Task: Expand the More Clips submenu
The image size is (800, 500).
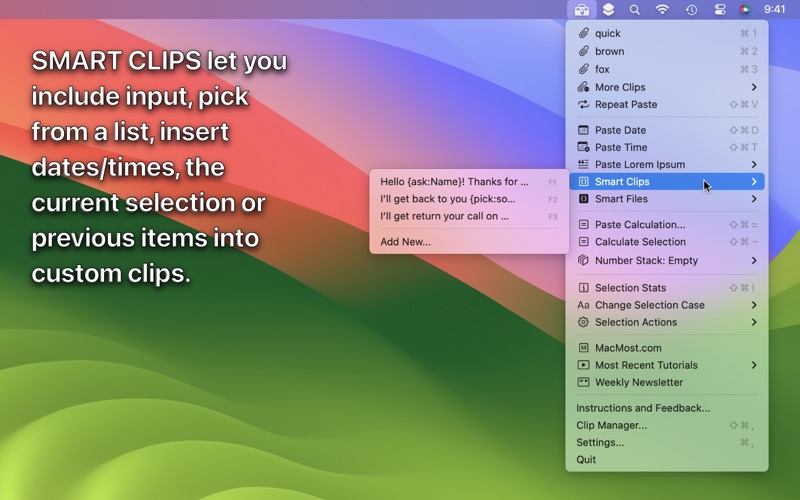Action: pos(667,87)
